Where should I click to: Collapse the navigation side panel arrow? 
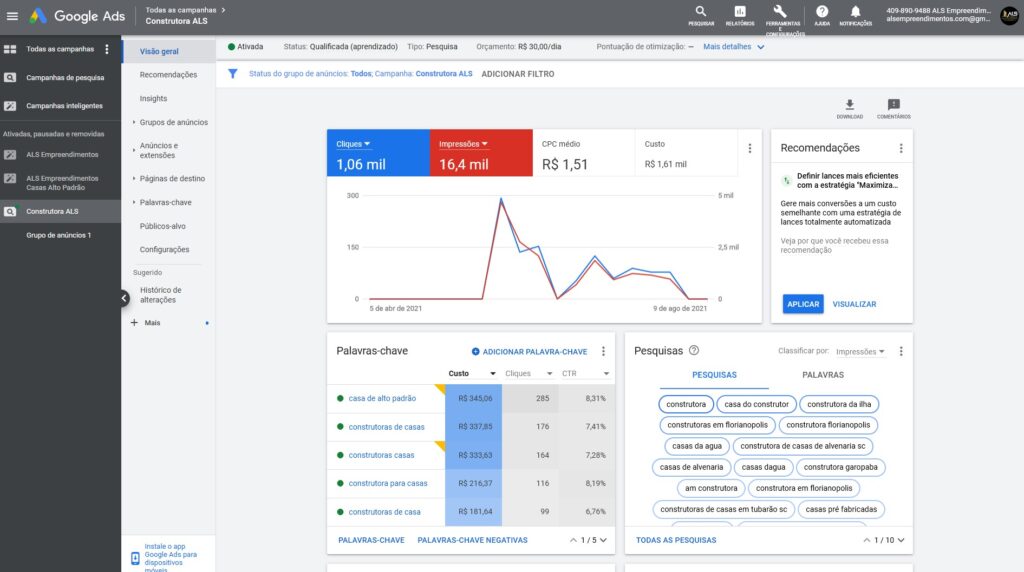coord(124,298)
